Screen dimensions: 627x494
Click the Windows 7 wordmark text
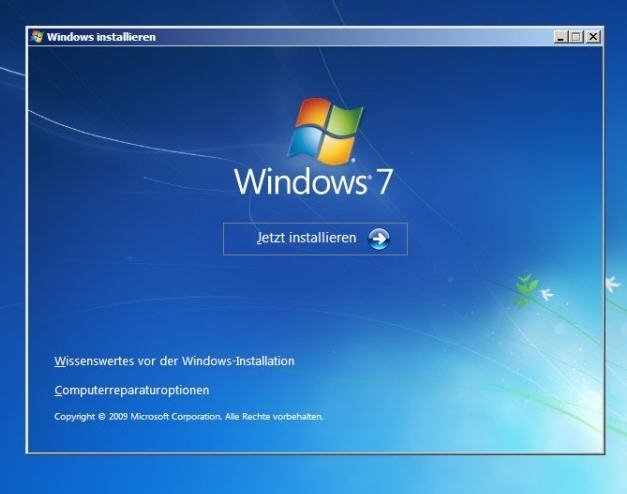(x=314, y=182)
